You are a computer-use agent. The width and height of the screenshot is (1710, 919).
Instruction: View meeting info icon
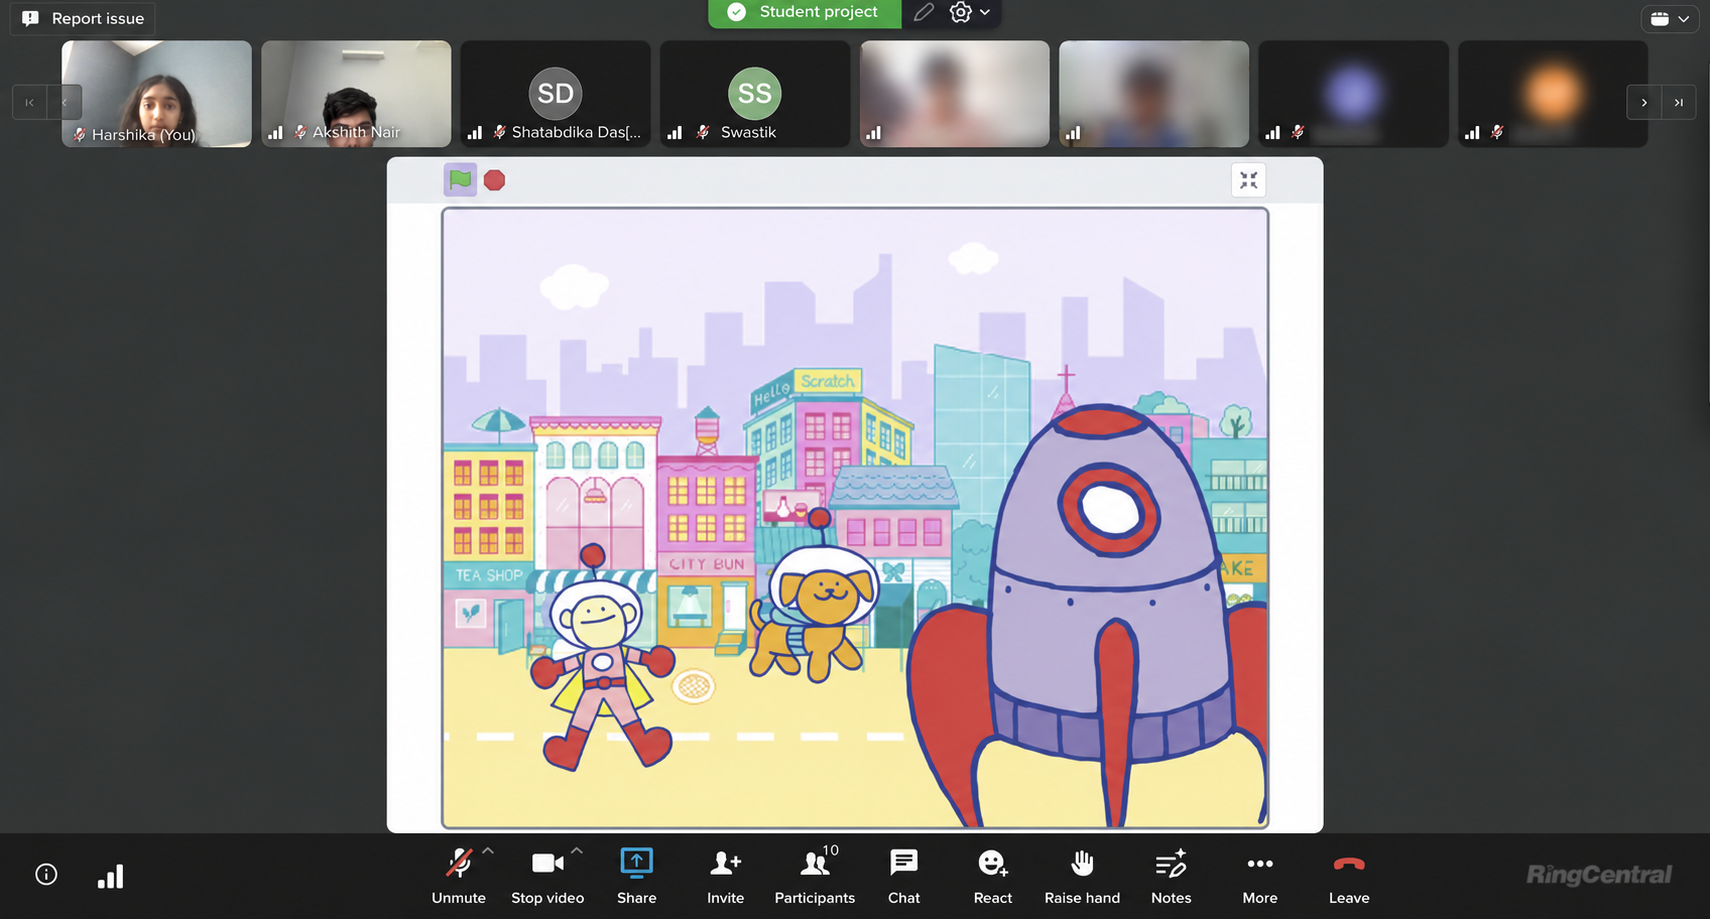tap(46, 875)
